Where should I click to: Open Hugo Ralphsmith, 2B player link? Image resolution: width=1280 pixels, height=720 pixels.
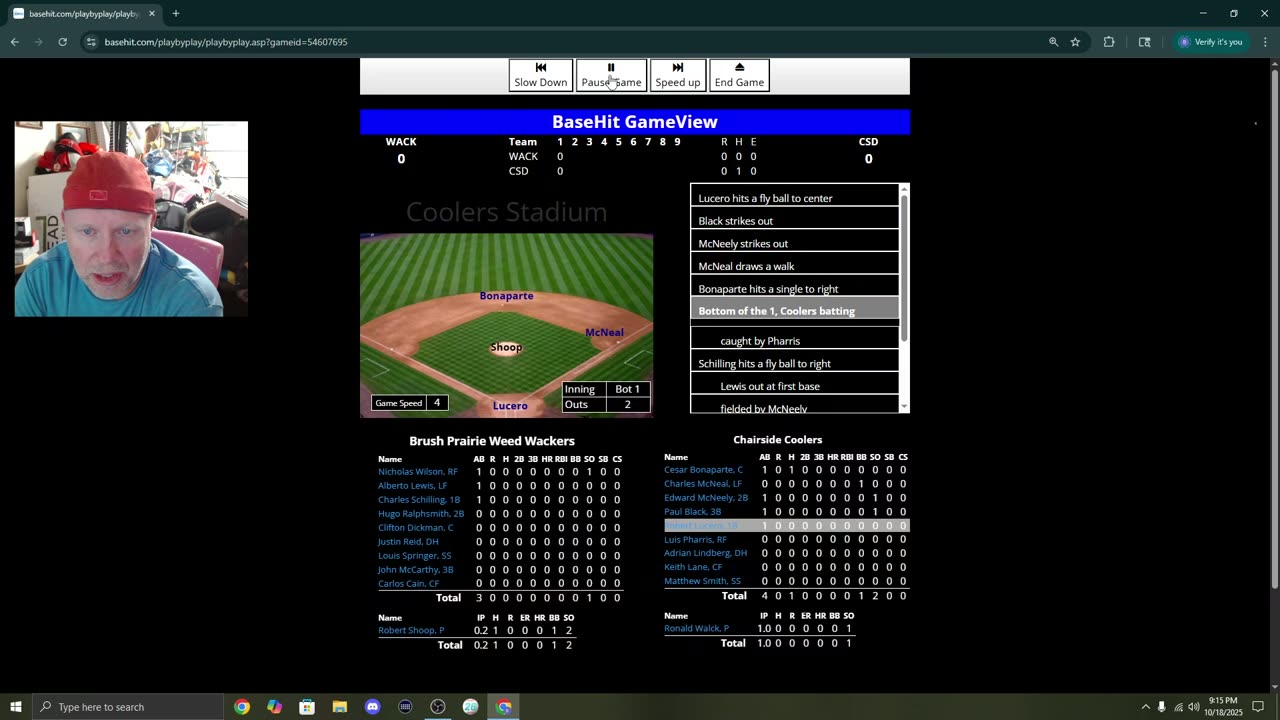[421, 514]
